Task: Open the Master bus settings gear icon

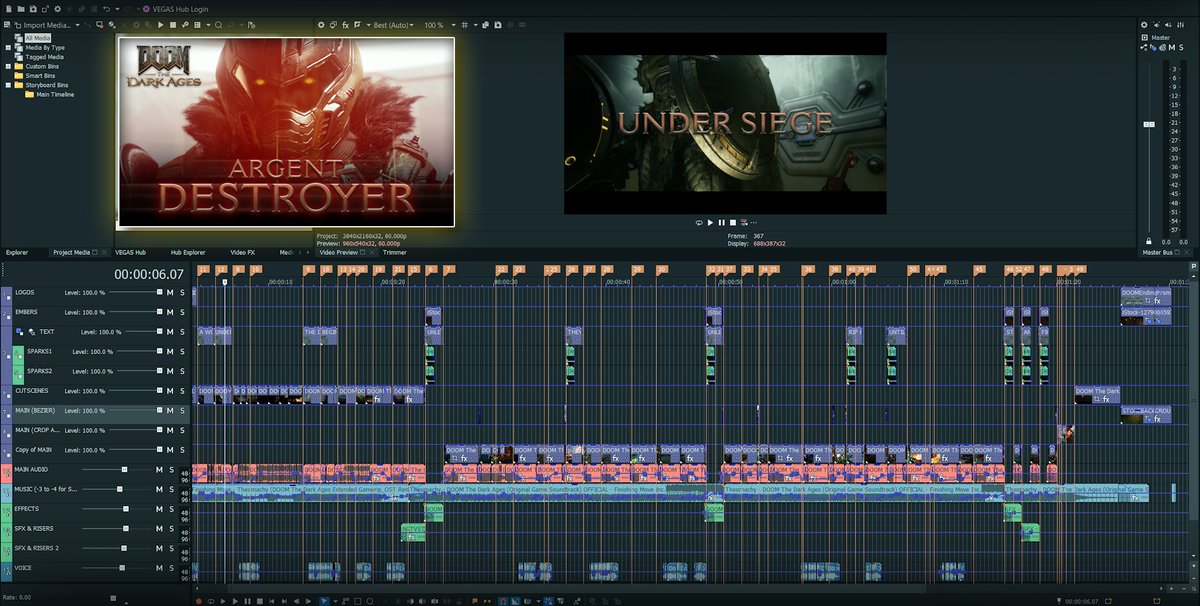Action: 1146,24
